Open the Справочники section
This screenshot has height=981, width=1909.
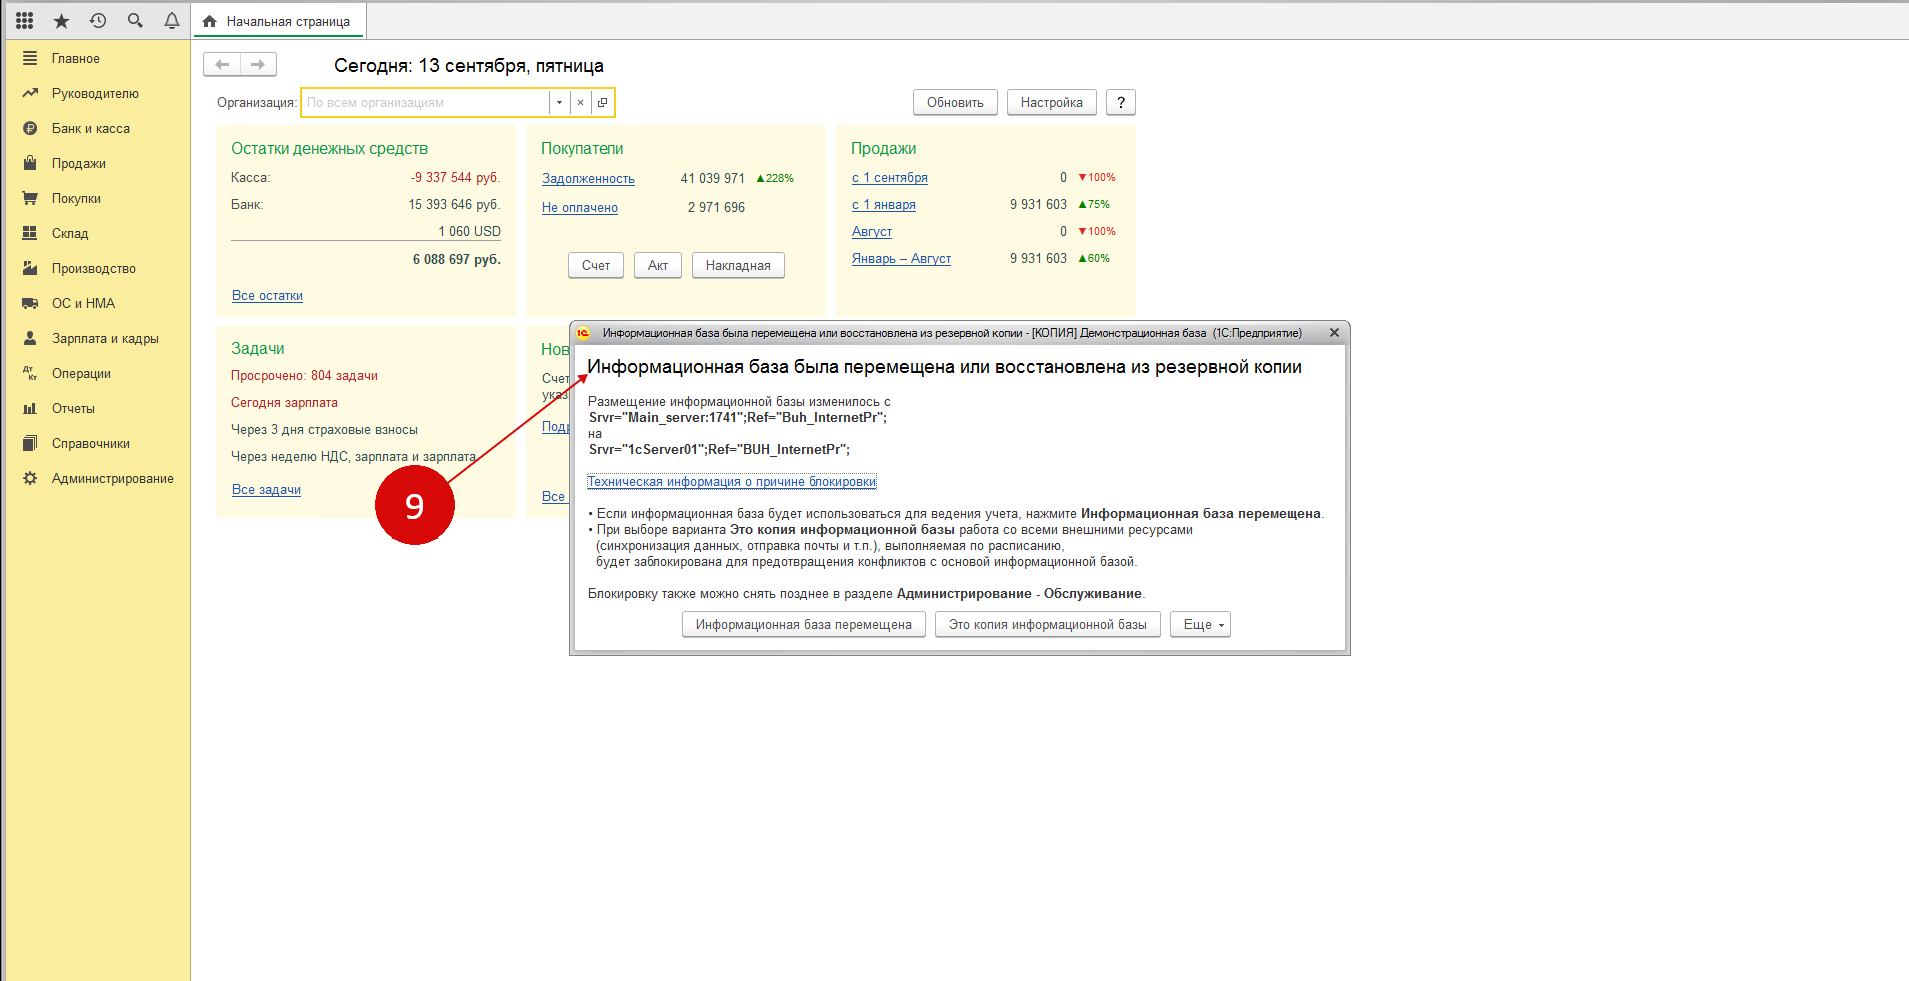click(91, 443)
